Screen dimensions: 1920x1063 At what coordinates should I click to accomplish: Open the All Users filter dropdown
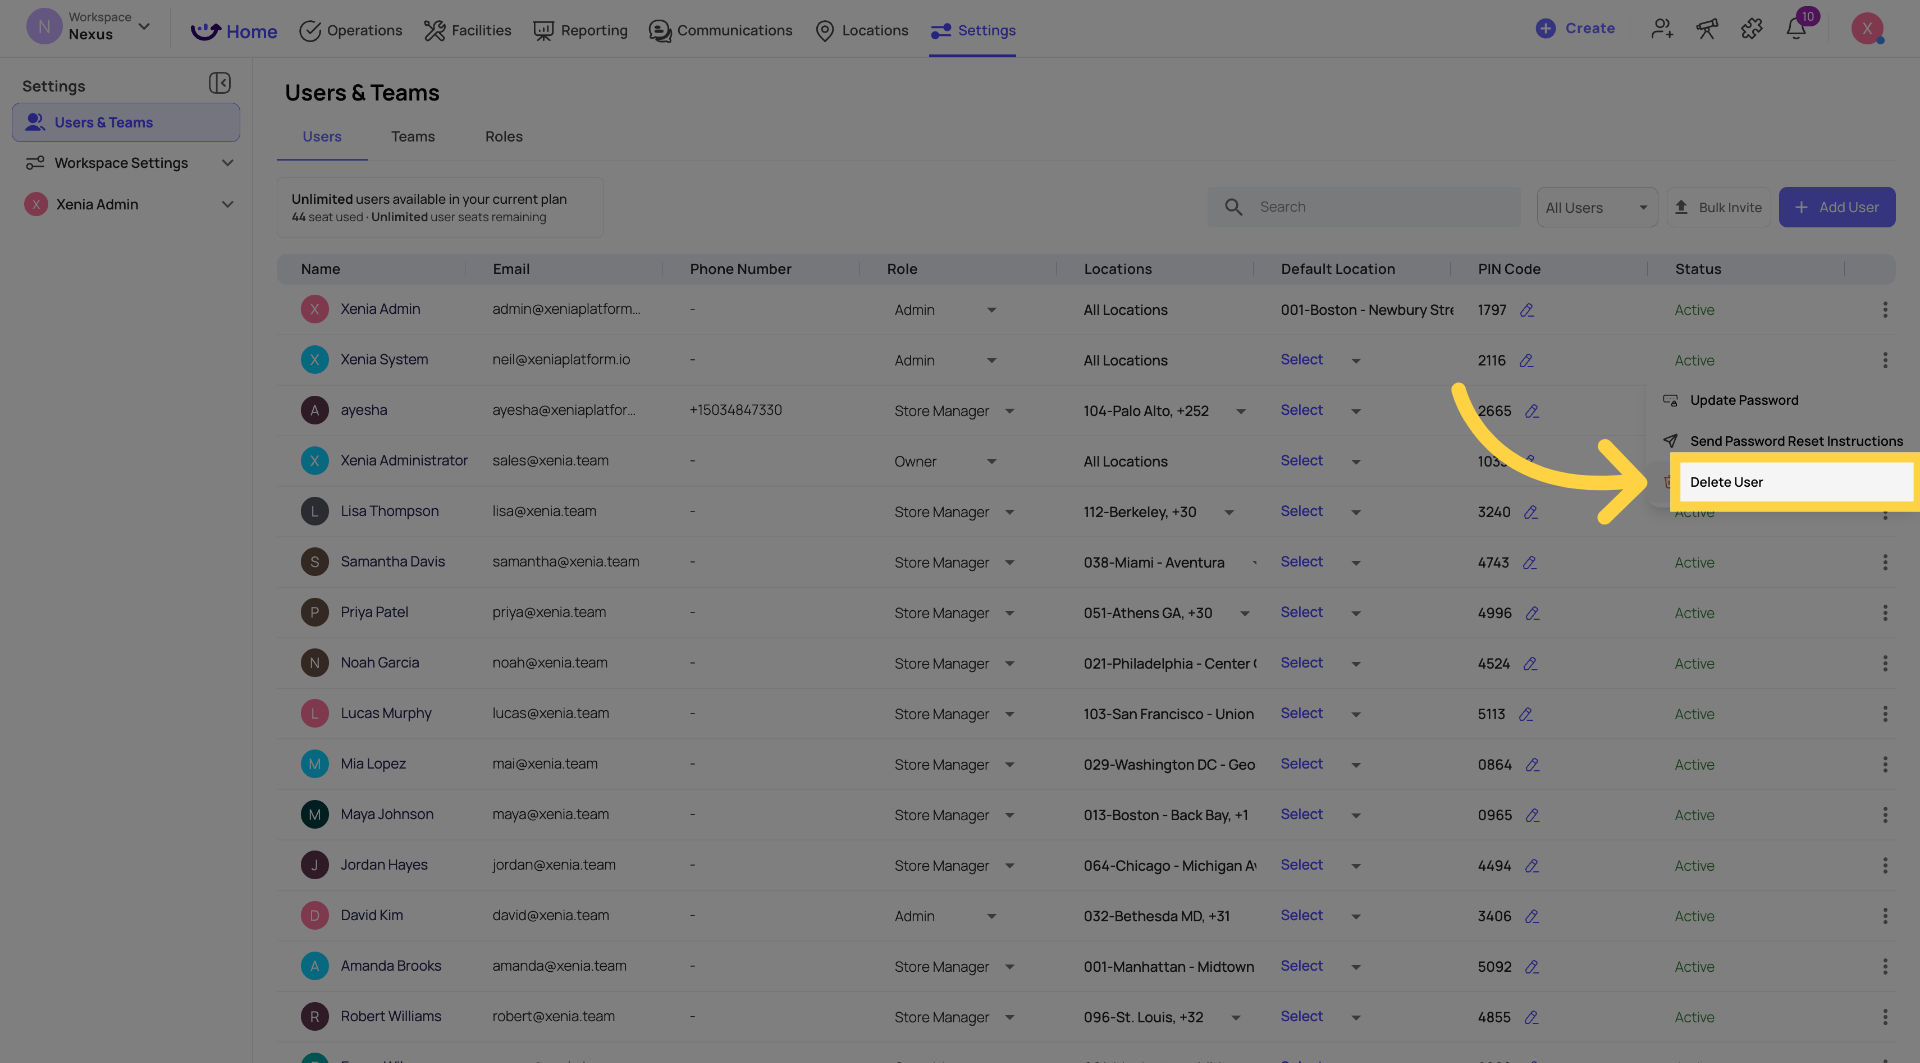point(1597,207)
